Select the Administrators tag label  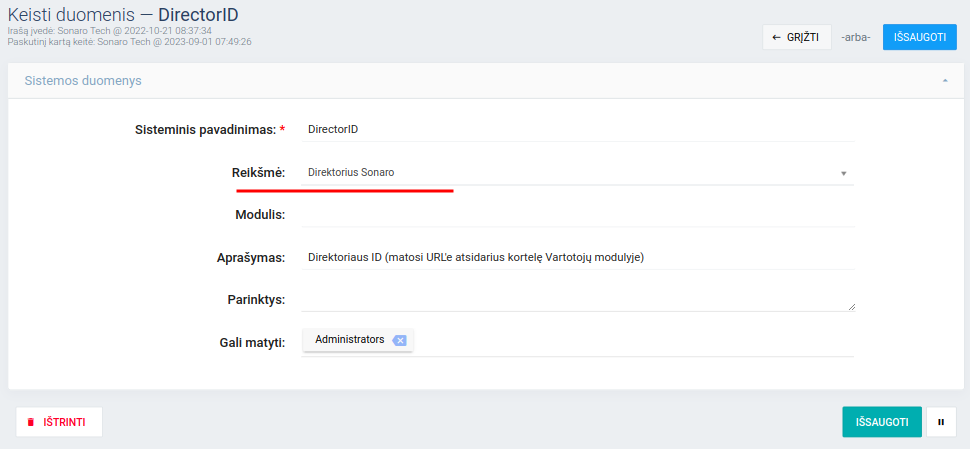pyautogui.click(x=349, y=340)
